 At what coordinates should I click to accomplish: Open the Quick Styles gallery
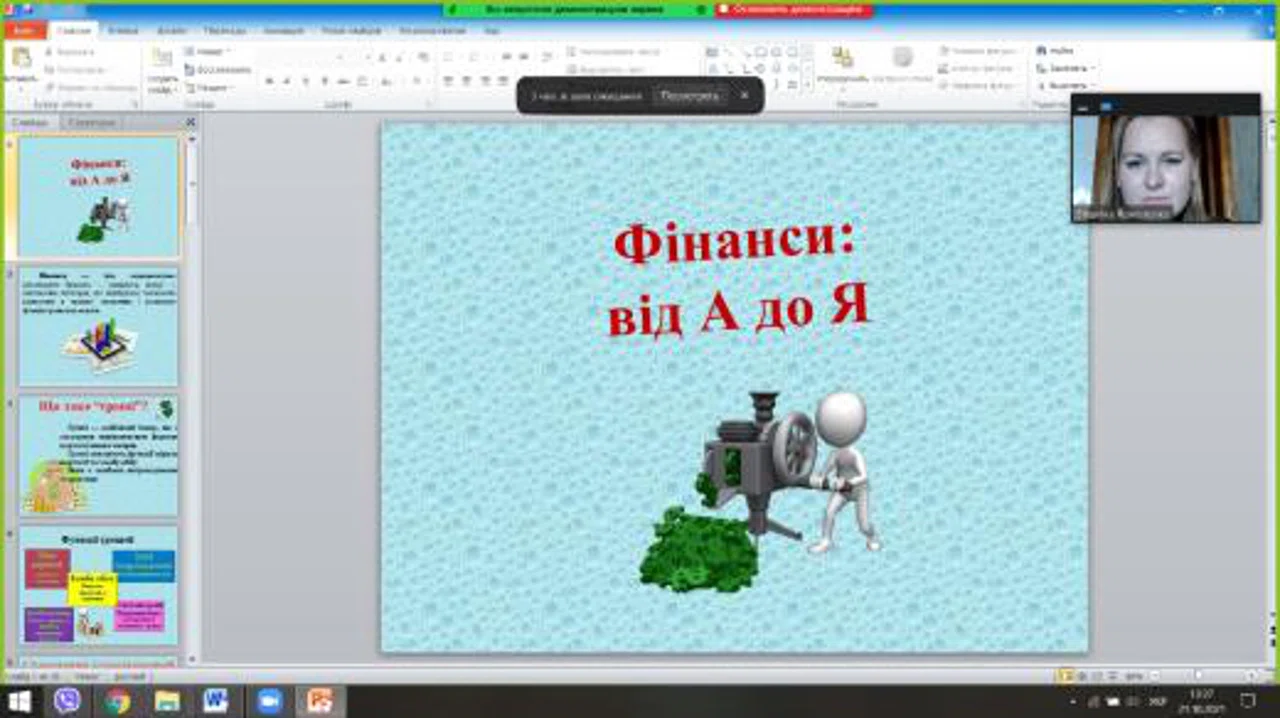click(x=903, y=66)
